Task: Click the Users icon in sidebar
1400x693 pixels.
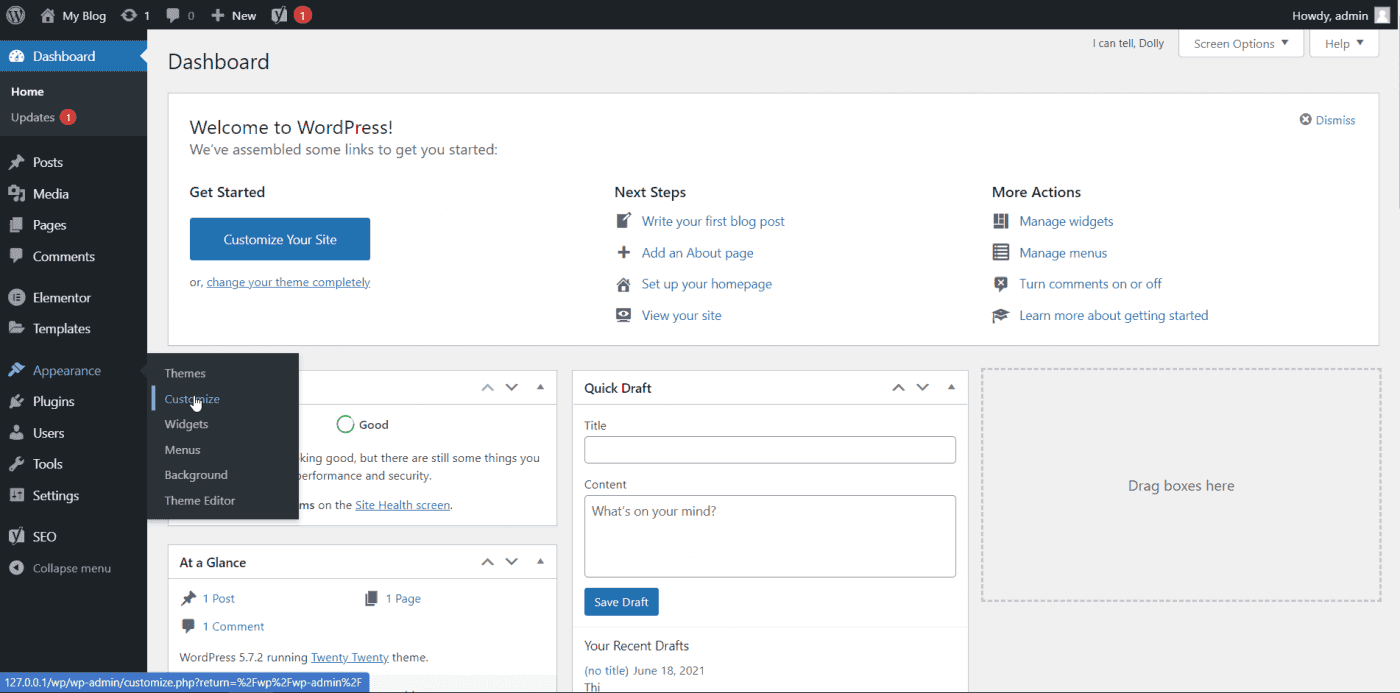Action: click(16, 433)
